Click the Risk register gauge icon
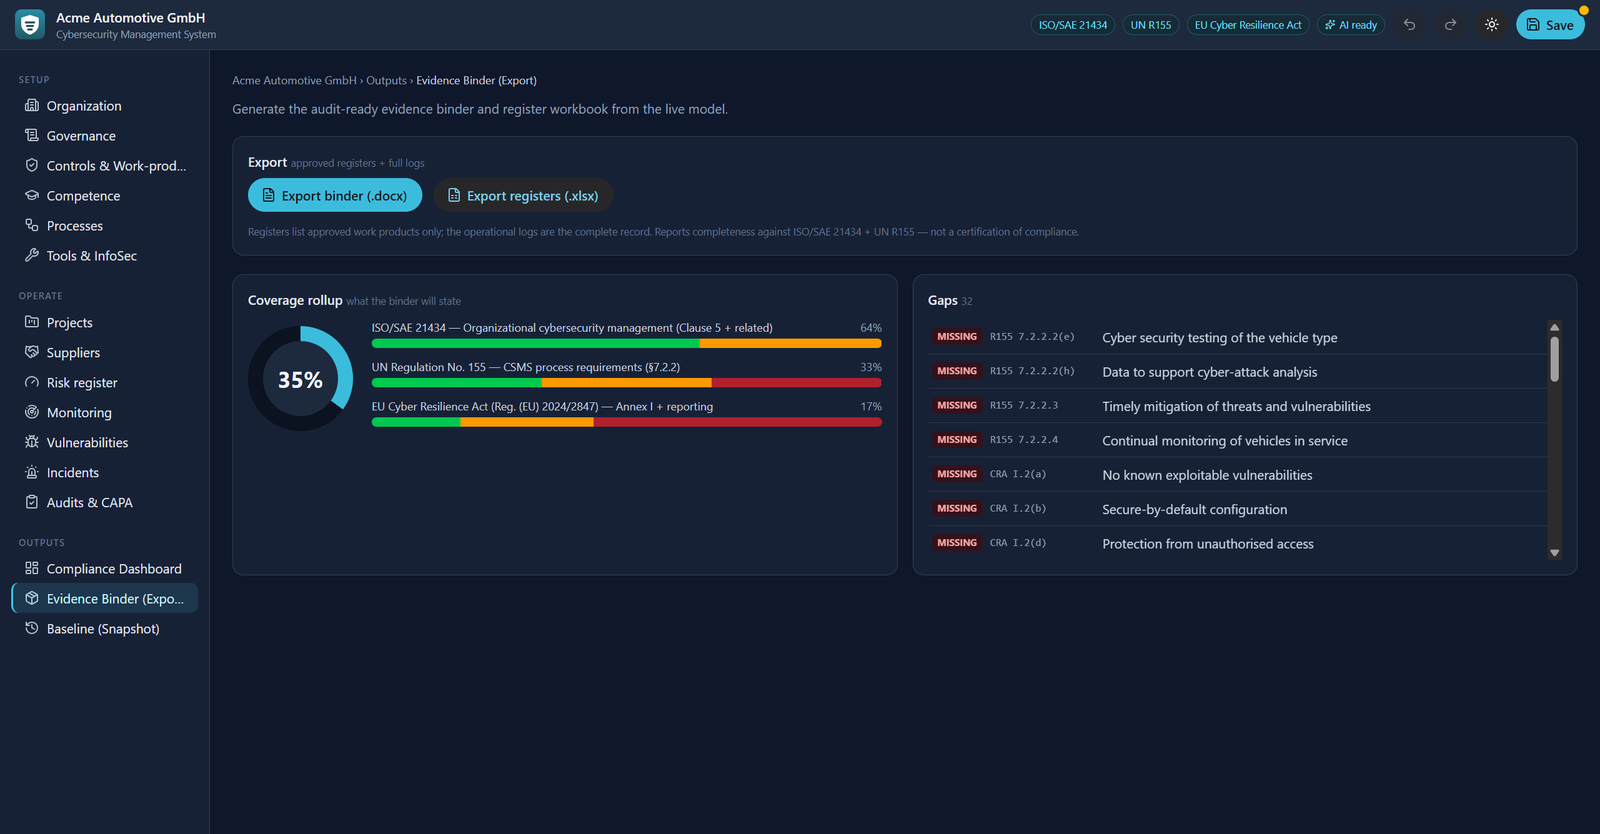Screen dimensions: 1600x834 tap(32, 382)
